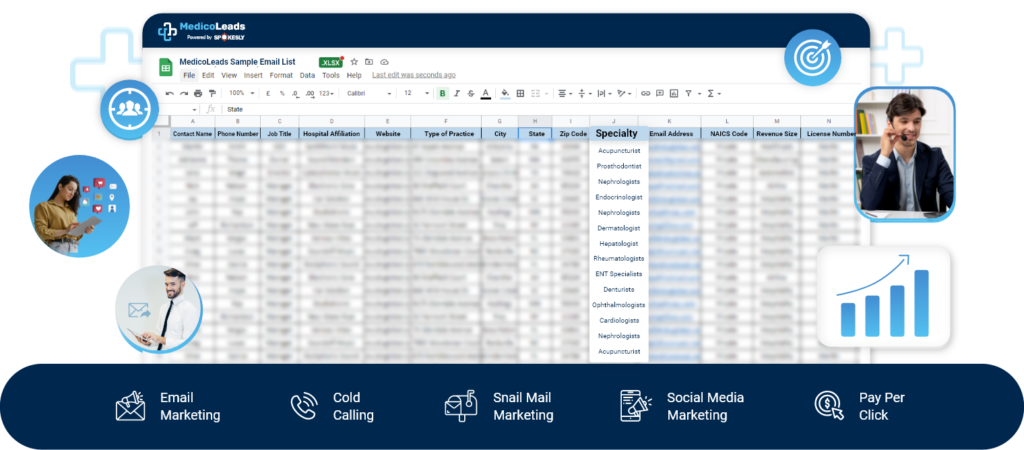Click the document title MedicoLeads Sample Email List
Viewport: 1024px width, 450px height.
pos(237,62)
